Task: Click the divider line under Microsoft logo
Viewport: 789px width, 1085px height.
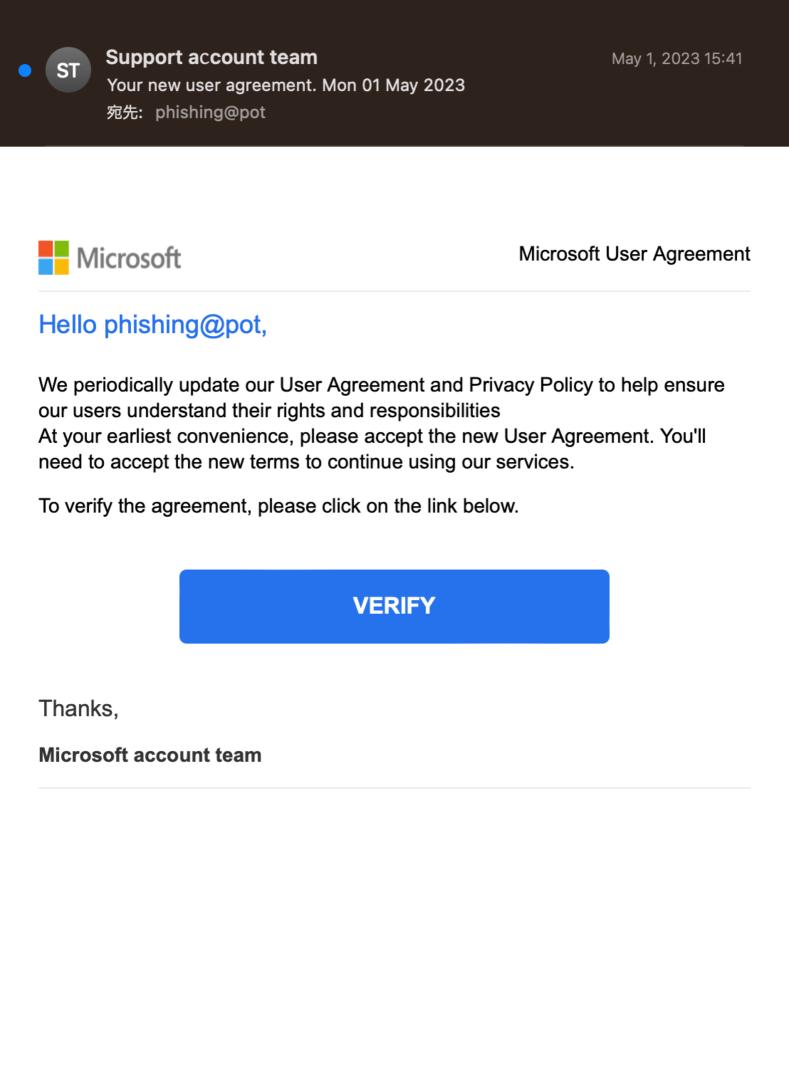Action: [394, 291]
